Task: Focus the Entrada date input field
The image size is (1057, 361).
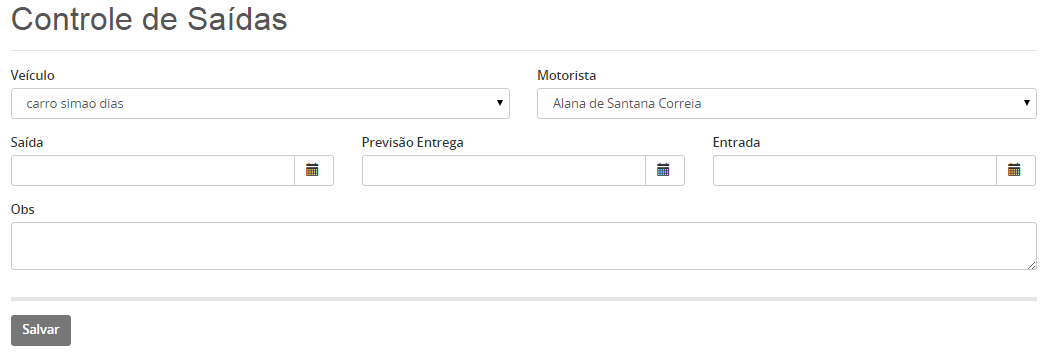Action: [855, 170]
